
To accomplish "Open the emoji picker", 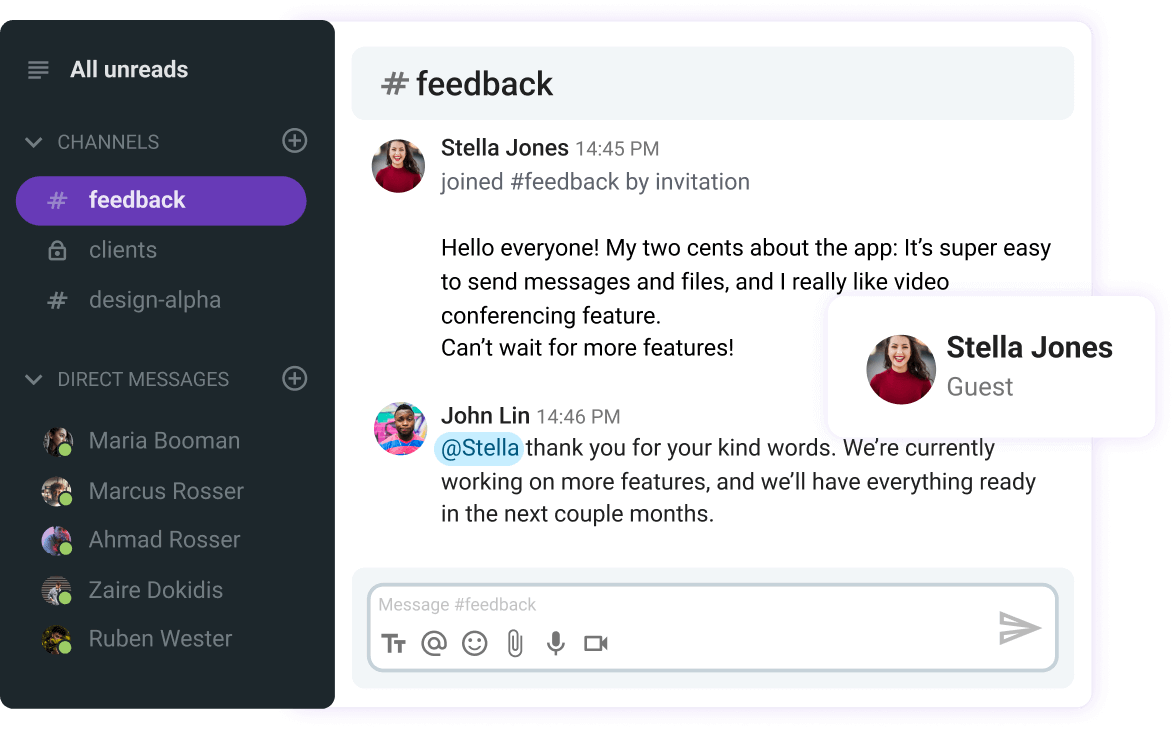I will 474,643.
